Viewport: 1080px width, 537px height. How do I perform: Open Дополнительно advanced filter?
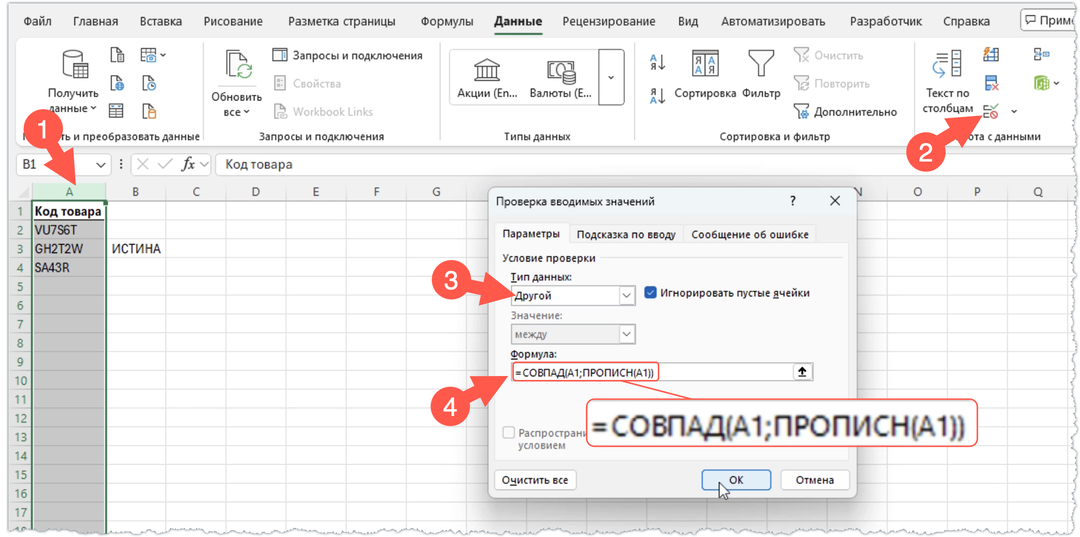[845, 112]
